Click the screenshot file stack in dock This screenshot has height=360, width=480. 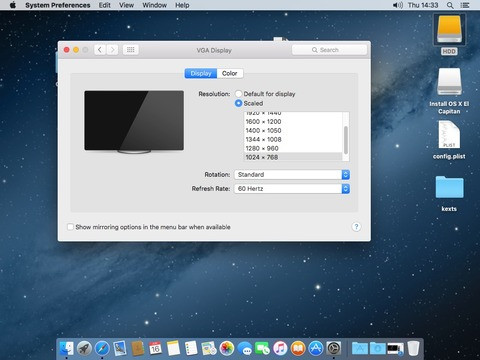(395, 349)
